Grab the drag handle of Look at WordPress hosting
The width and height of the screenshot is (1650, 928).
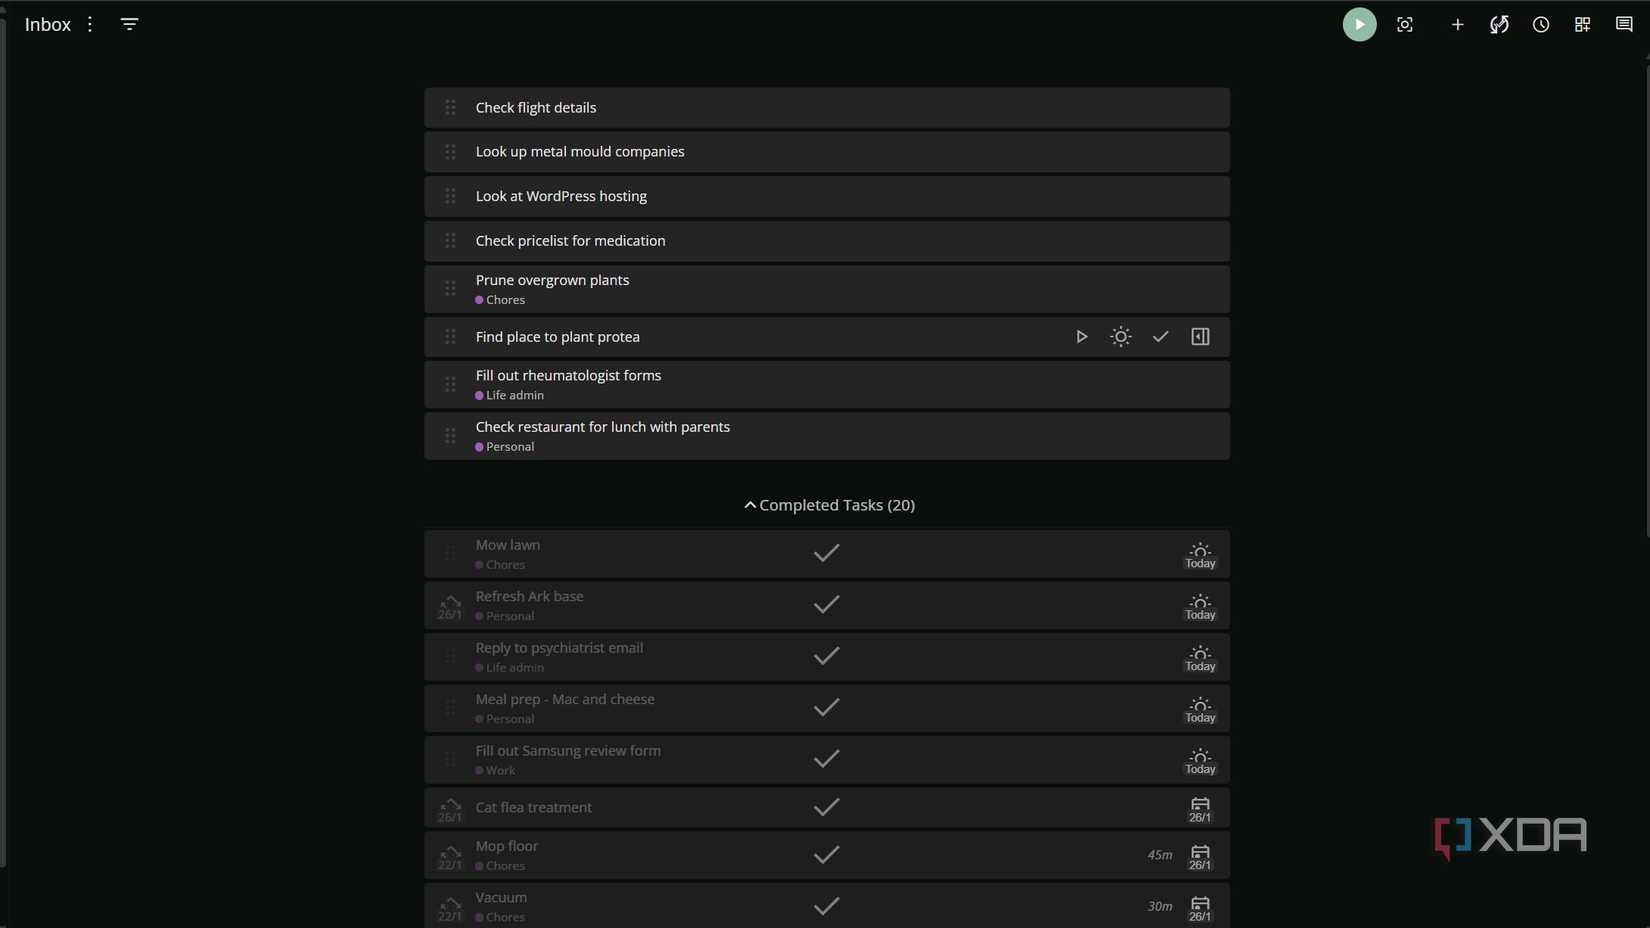pyautogui.click(x=450, y=196)
